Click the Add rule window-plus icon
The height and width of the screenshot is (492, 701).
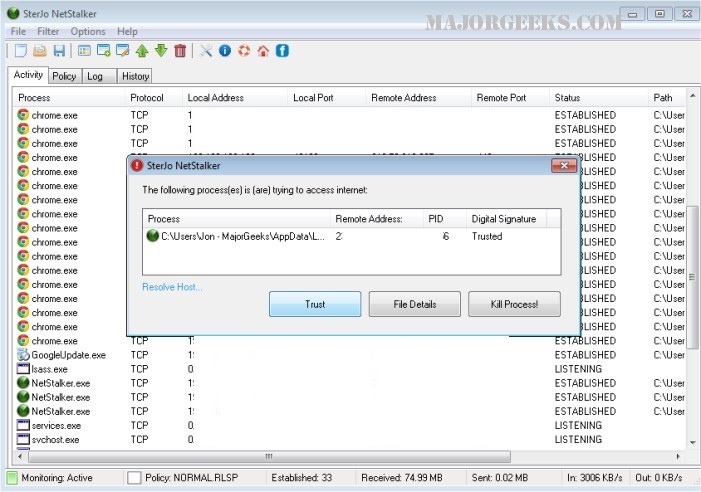tap(104, 50)
